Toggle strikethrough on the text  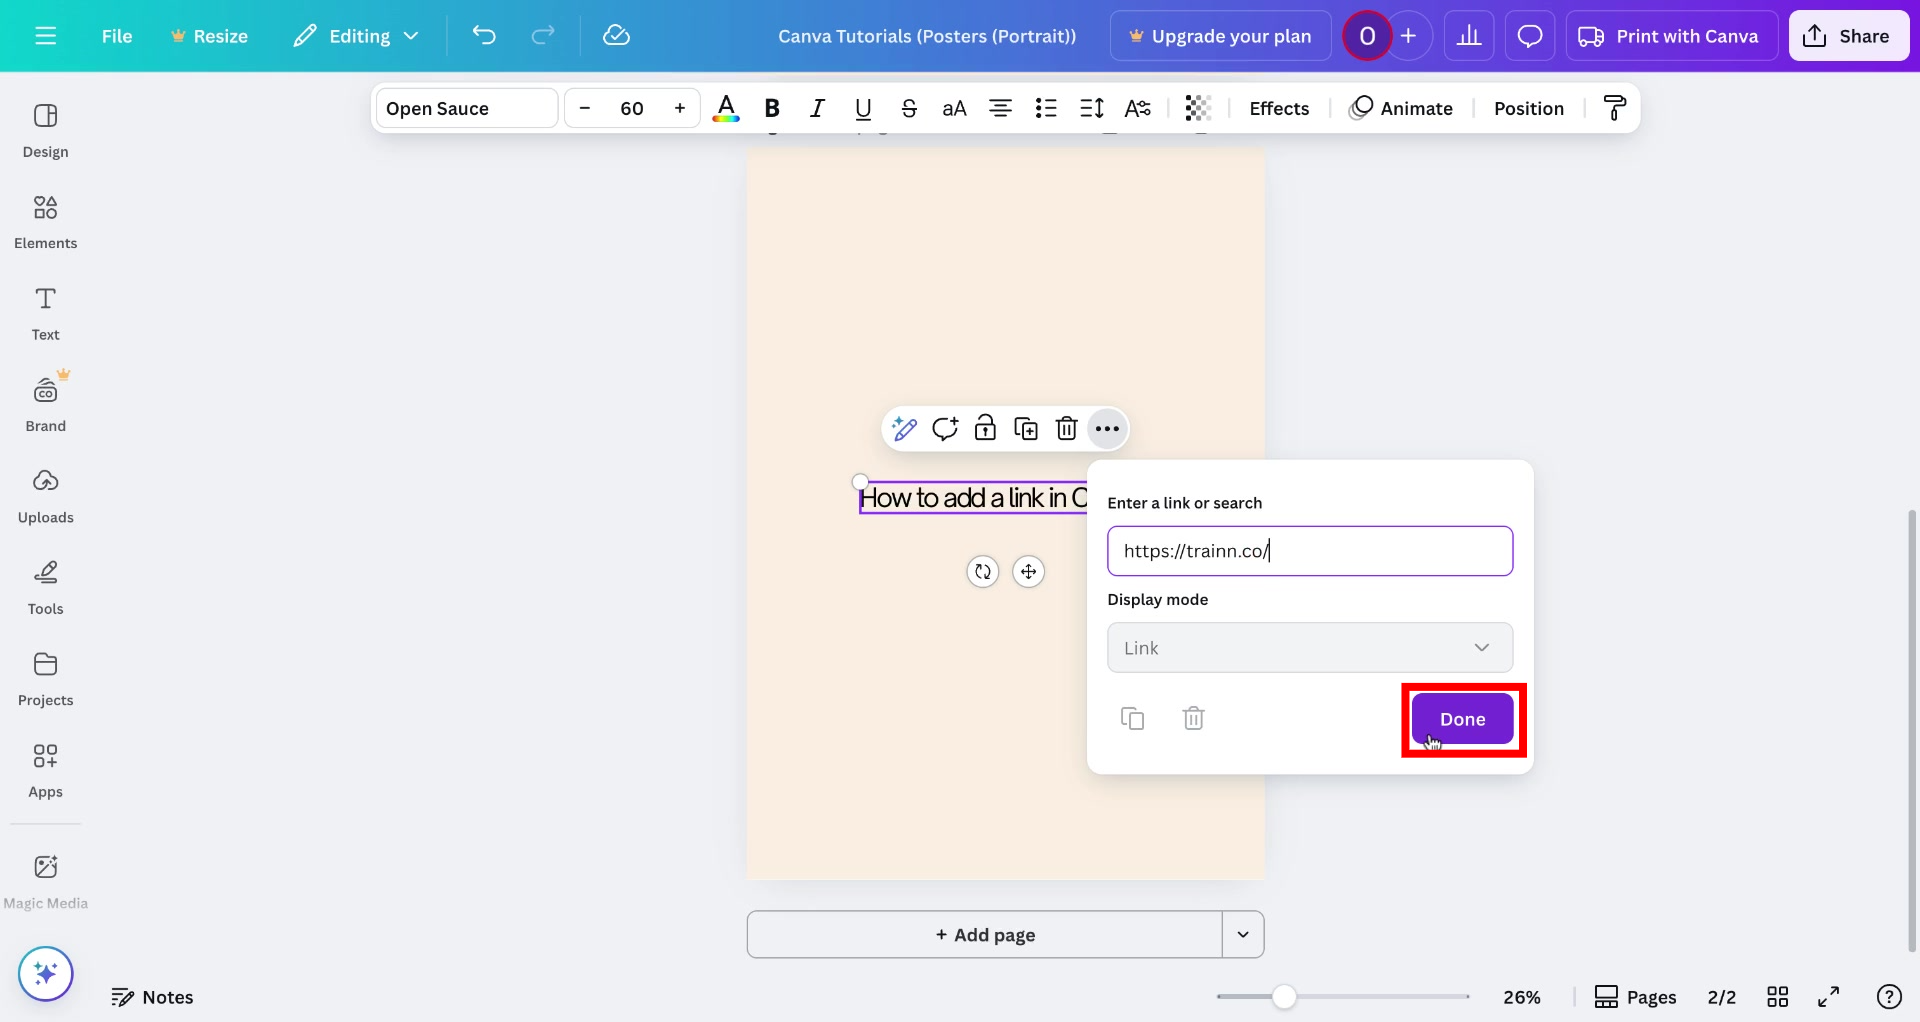click(909, 108)
